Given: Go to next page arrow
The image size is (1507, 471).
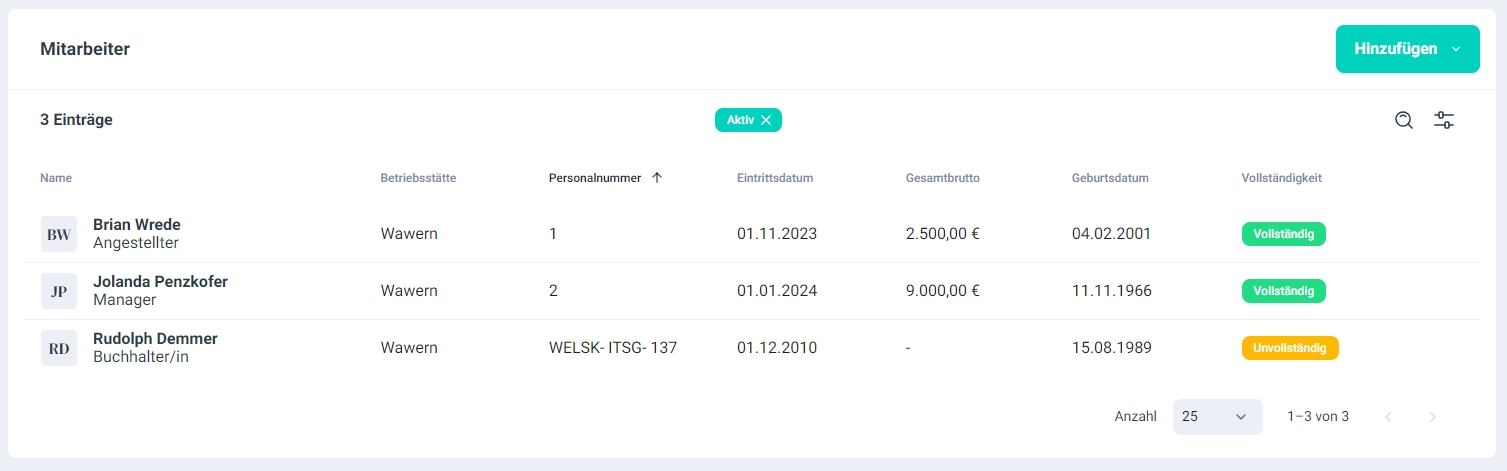Looking at the screenshot, I should 1433,417.
